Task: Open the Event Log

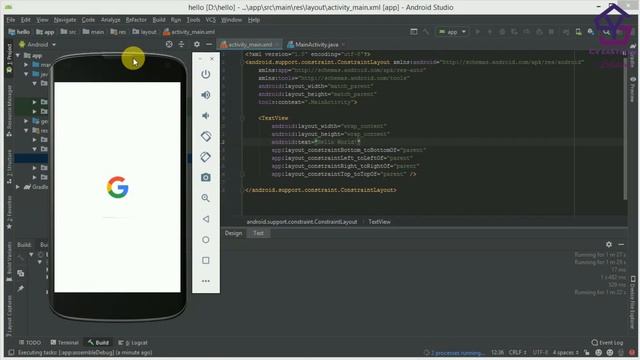Action: [607, 343]
